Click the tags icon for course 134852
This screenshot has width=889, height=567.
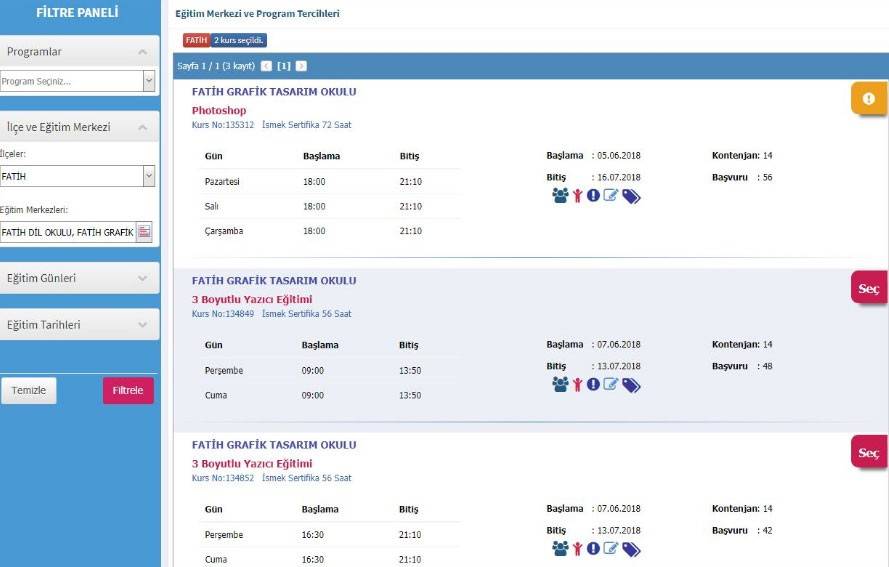coord(631,549)
